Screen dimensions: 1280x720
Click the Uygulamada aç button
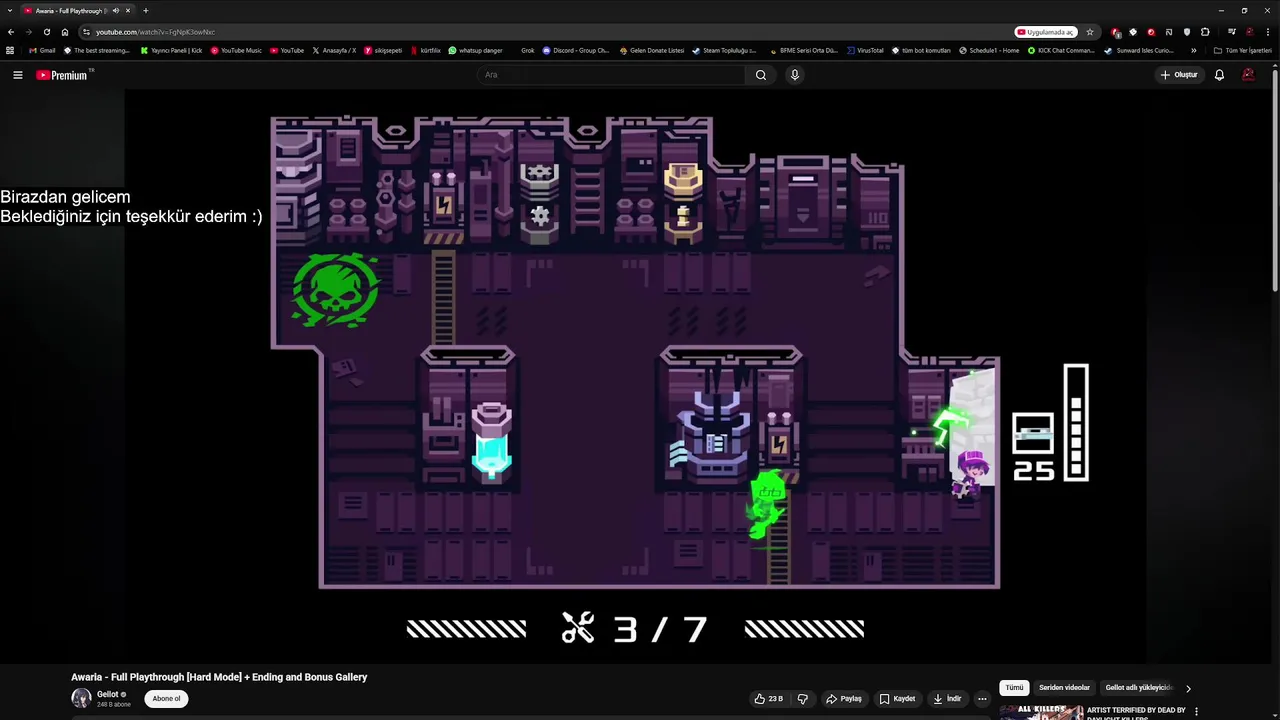point(1046,32)
